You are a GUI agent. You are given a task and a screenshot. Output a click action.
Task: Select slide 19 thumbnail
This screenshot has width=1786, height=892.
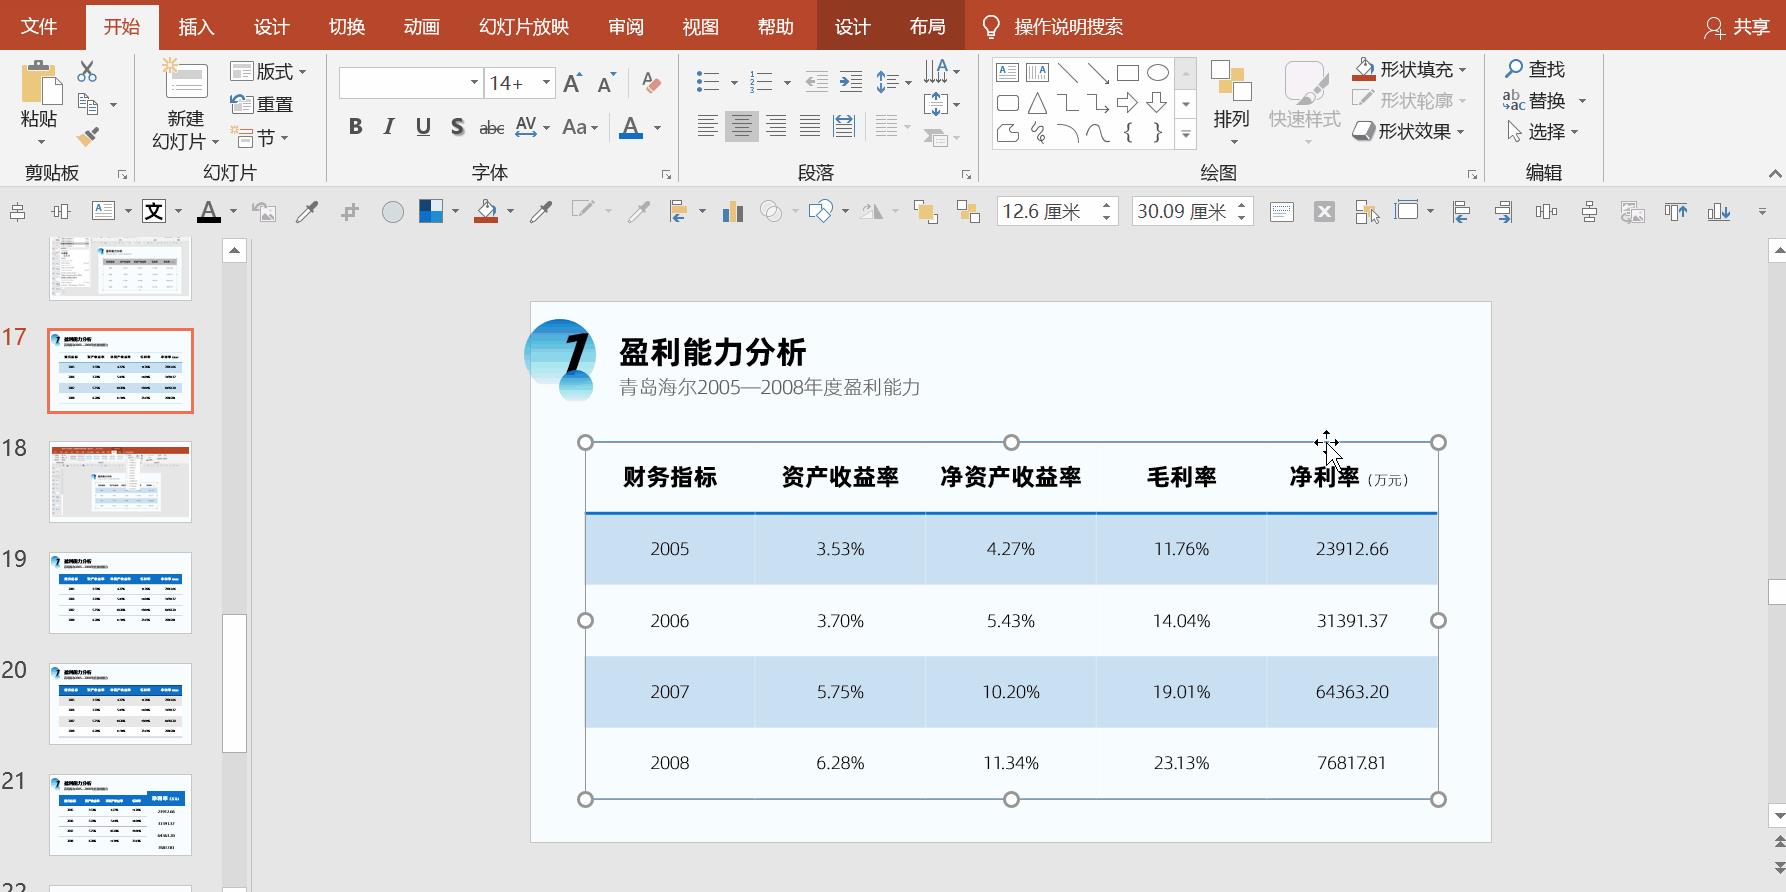(120, 592)
